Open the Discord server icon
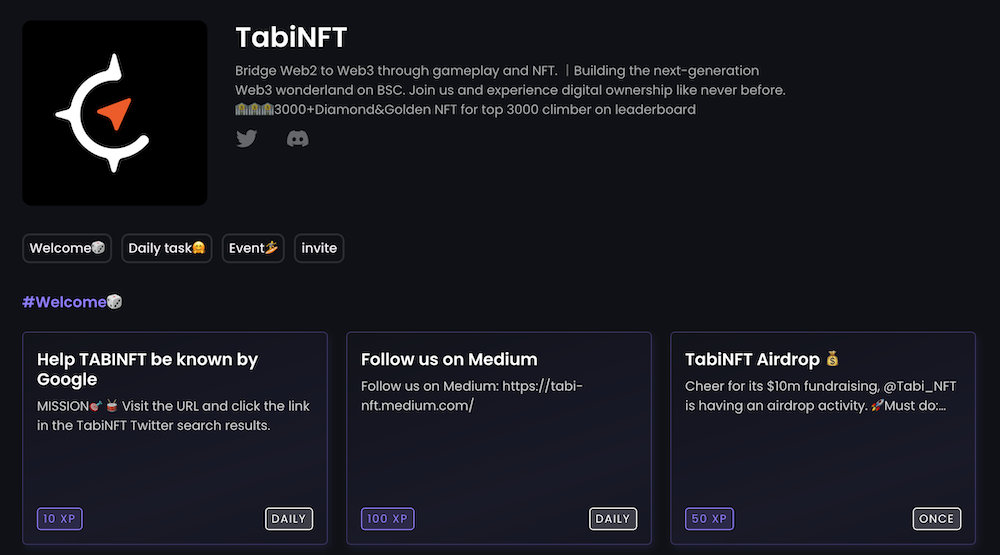The width and height of the screenshot is (1000, 555). [297, 139]
